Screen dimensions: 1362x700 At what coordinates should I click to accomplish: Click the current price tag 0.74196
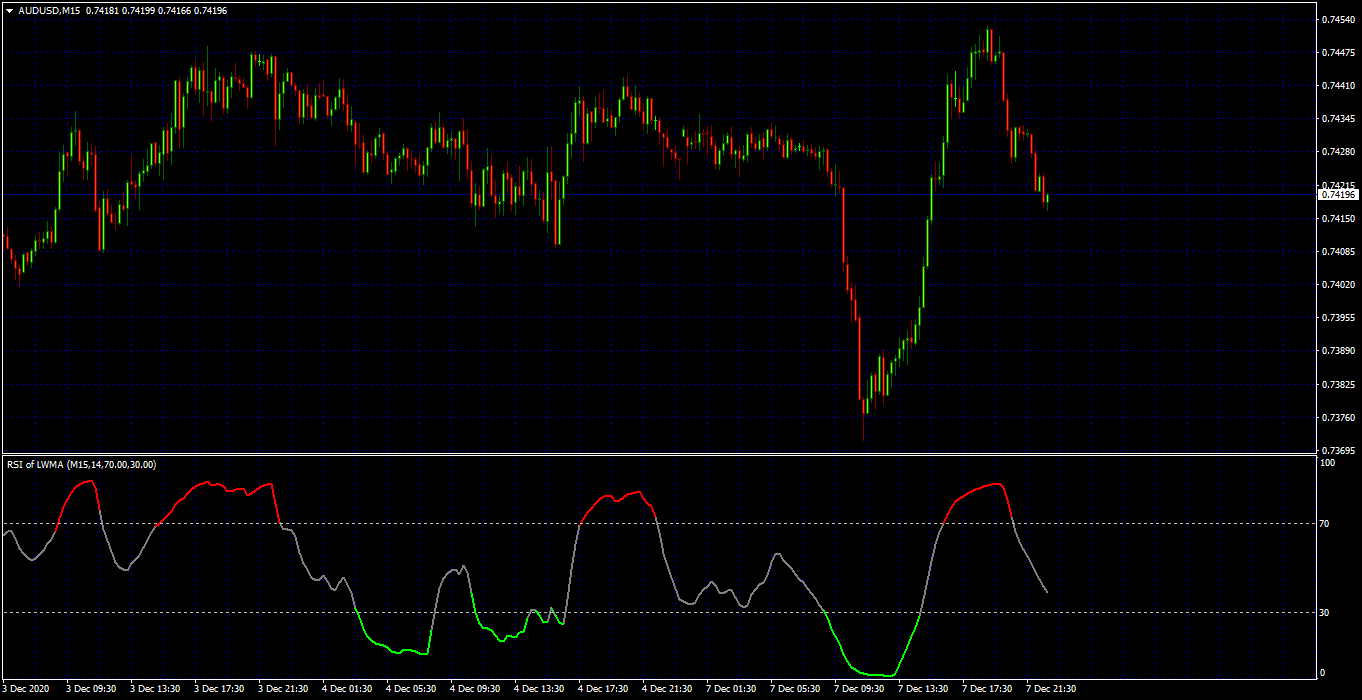pyautogui.click(x=1338, y=195)
